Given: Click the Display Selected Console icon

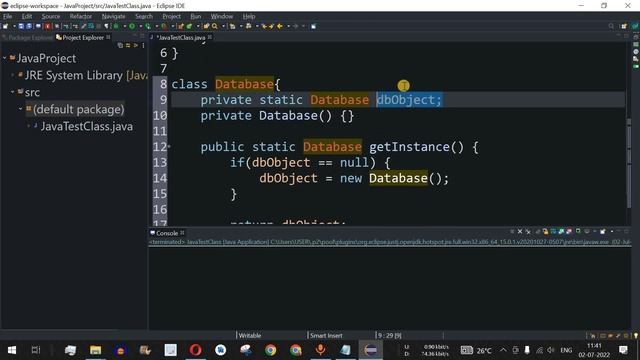Looking at the screenshot, I should [587, 231].
